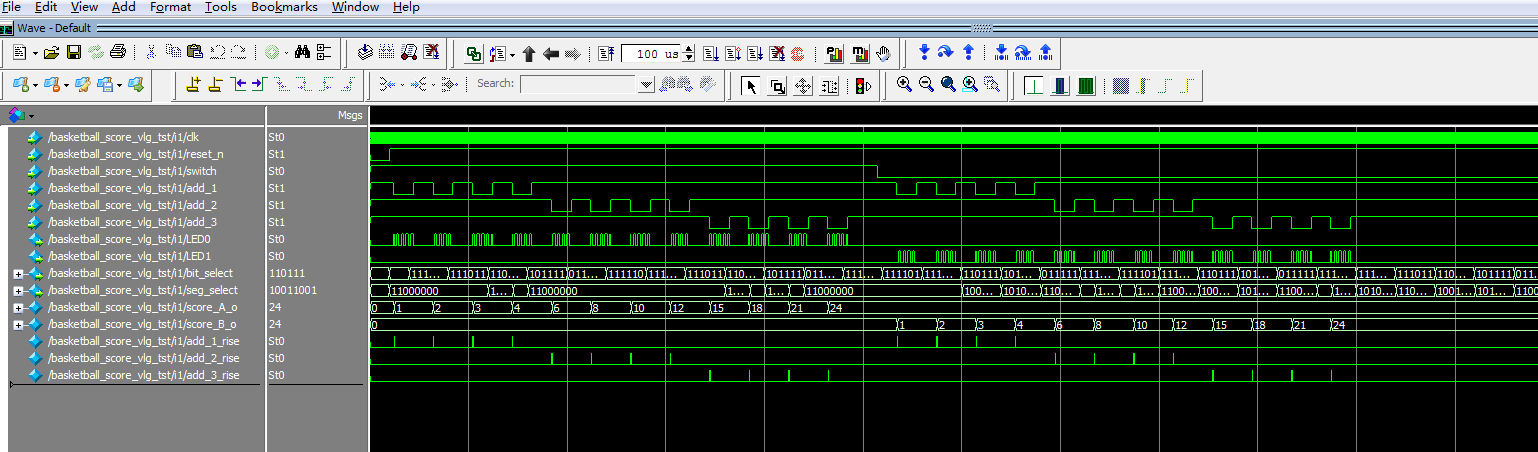
Task: Click the Zoom In magnifier
Action: click(904, 85)
